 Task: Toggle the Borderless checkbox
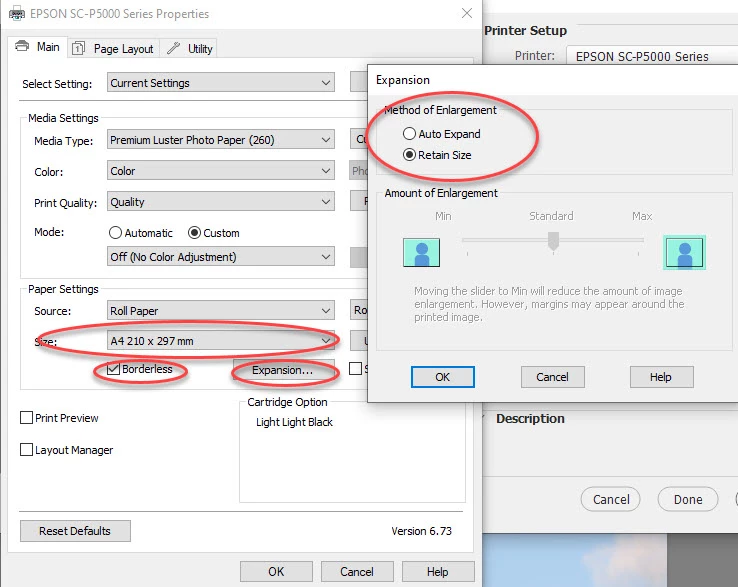click(113, 369)
